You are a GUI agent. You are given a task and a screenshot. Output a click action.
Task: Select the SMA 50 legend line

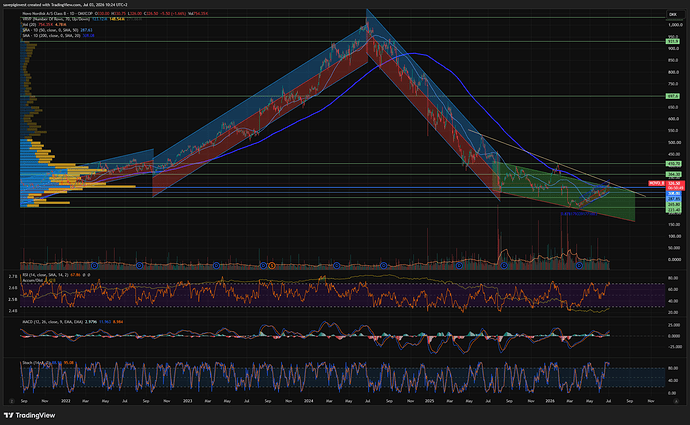click(50, 30)
